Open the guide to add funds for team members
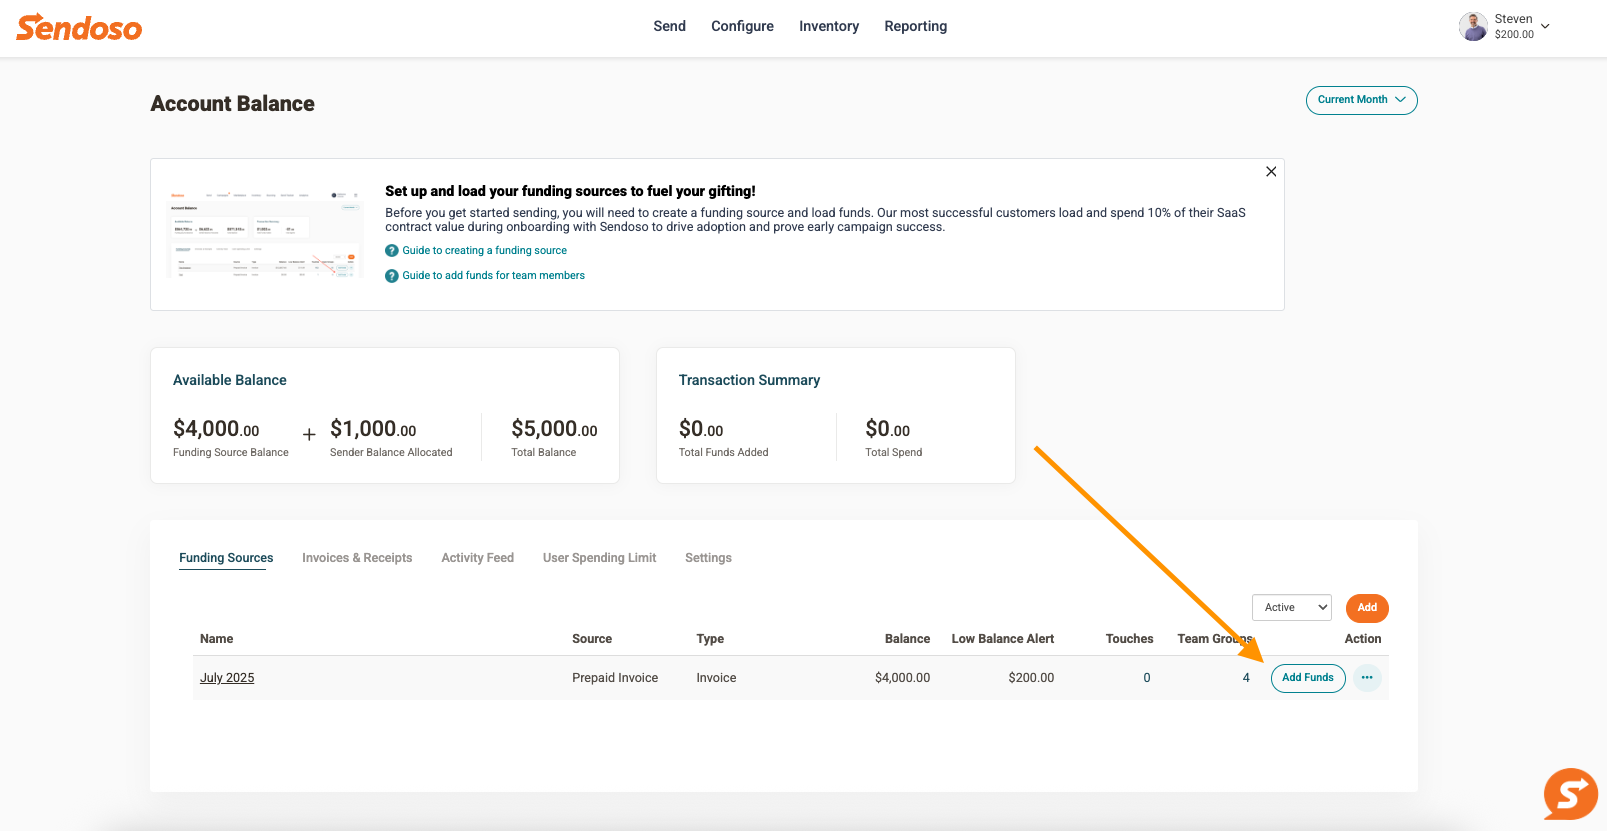The height and width of the screenshot is (831, 1607). point(493,276)
